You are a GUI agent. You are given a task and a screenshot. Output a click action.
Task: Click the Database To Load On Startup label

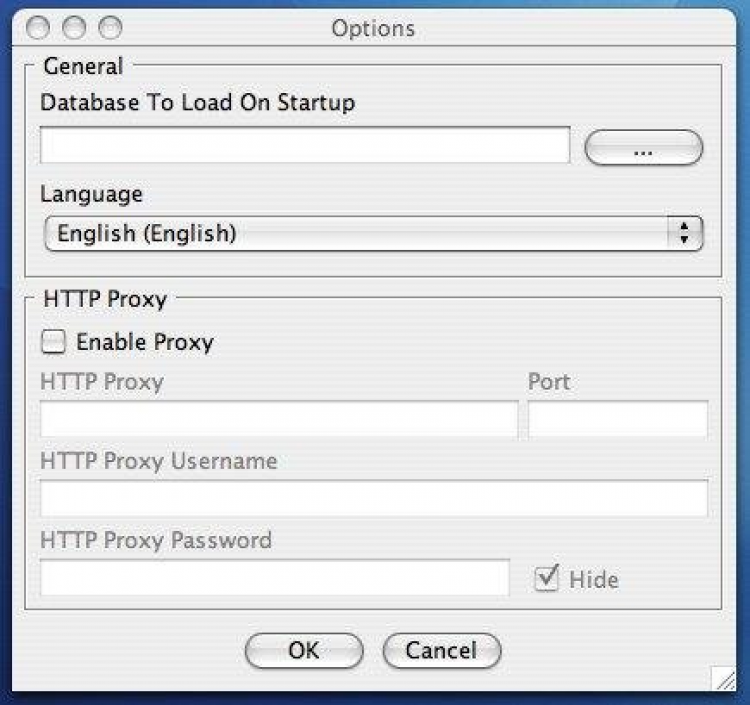pos(197,102)
